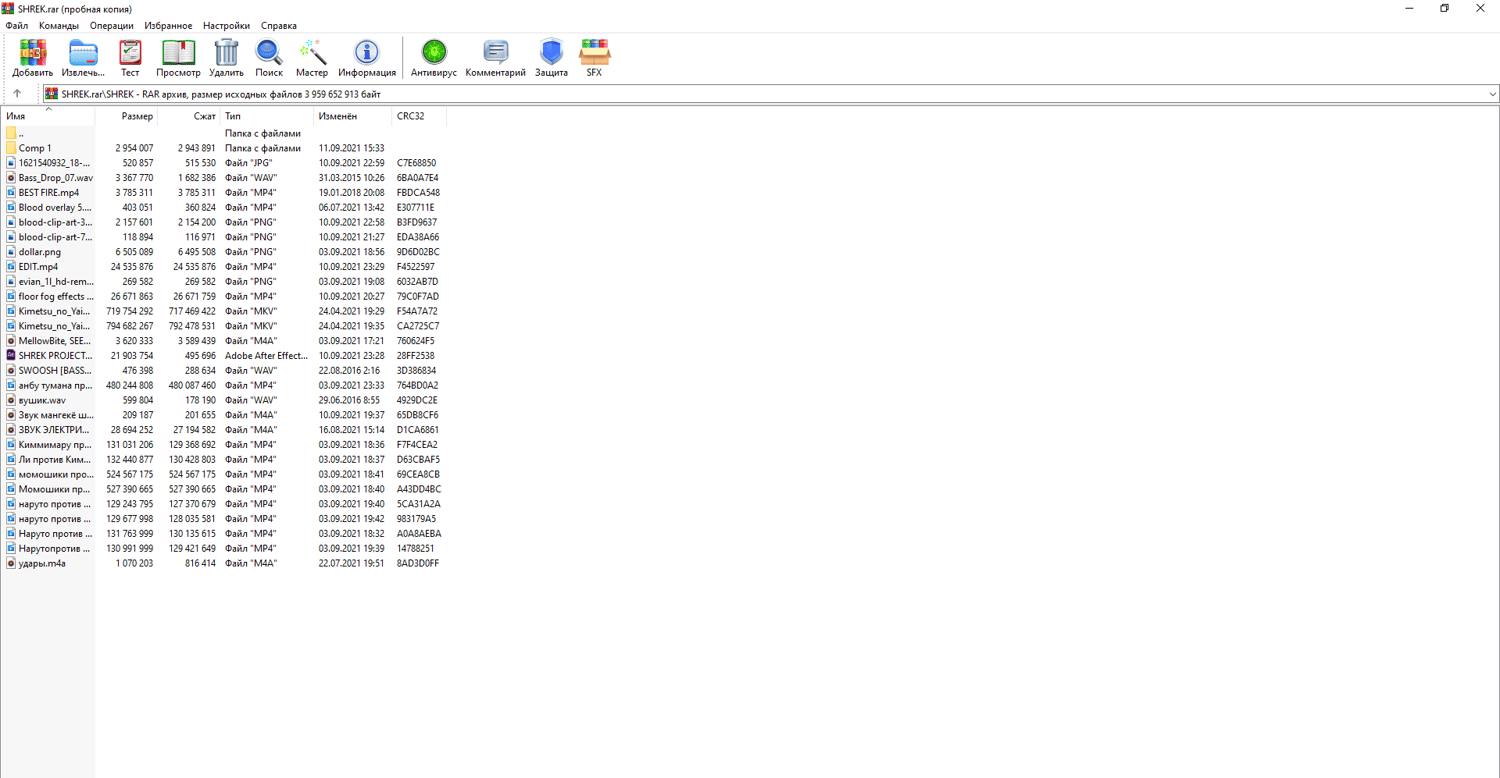Select the Ли против Ким file name
Screen dimensions: 1500x778
pos(55,459)
